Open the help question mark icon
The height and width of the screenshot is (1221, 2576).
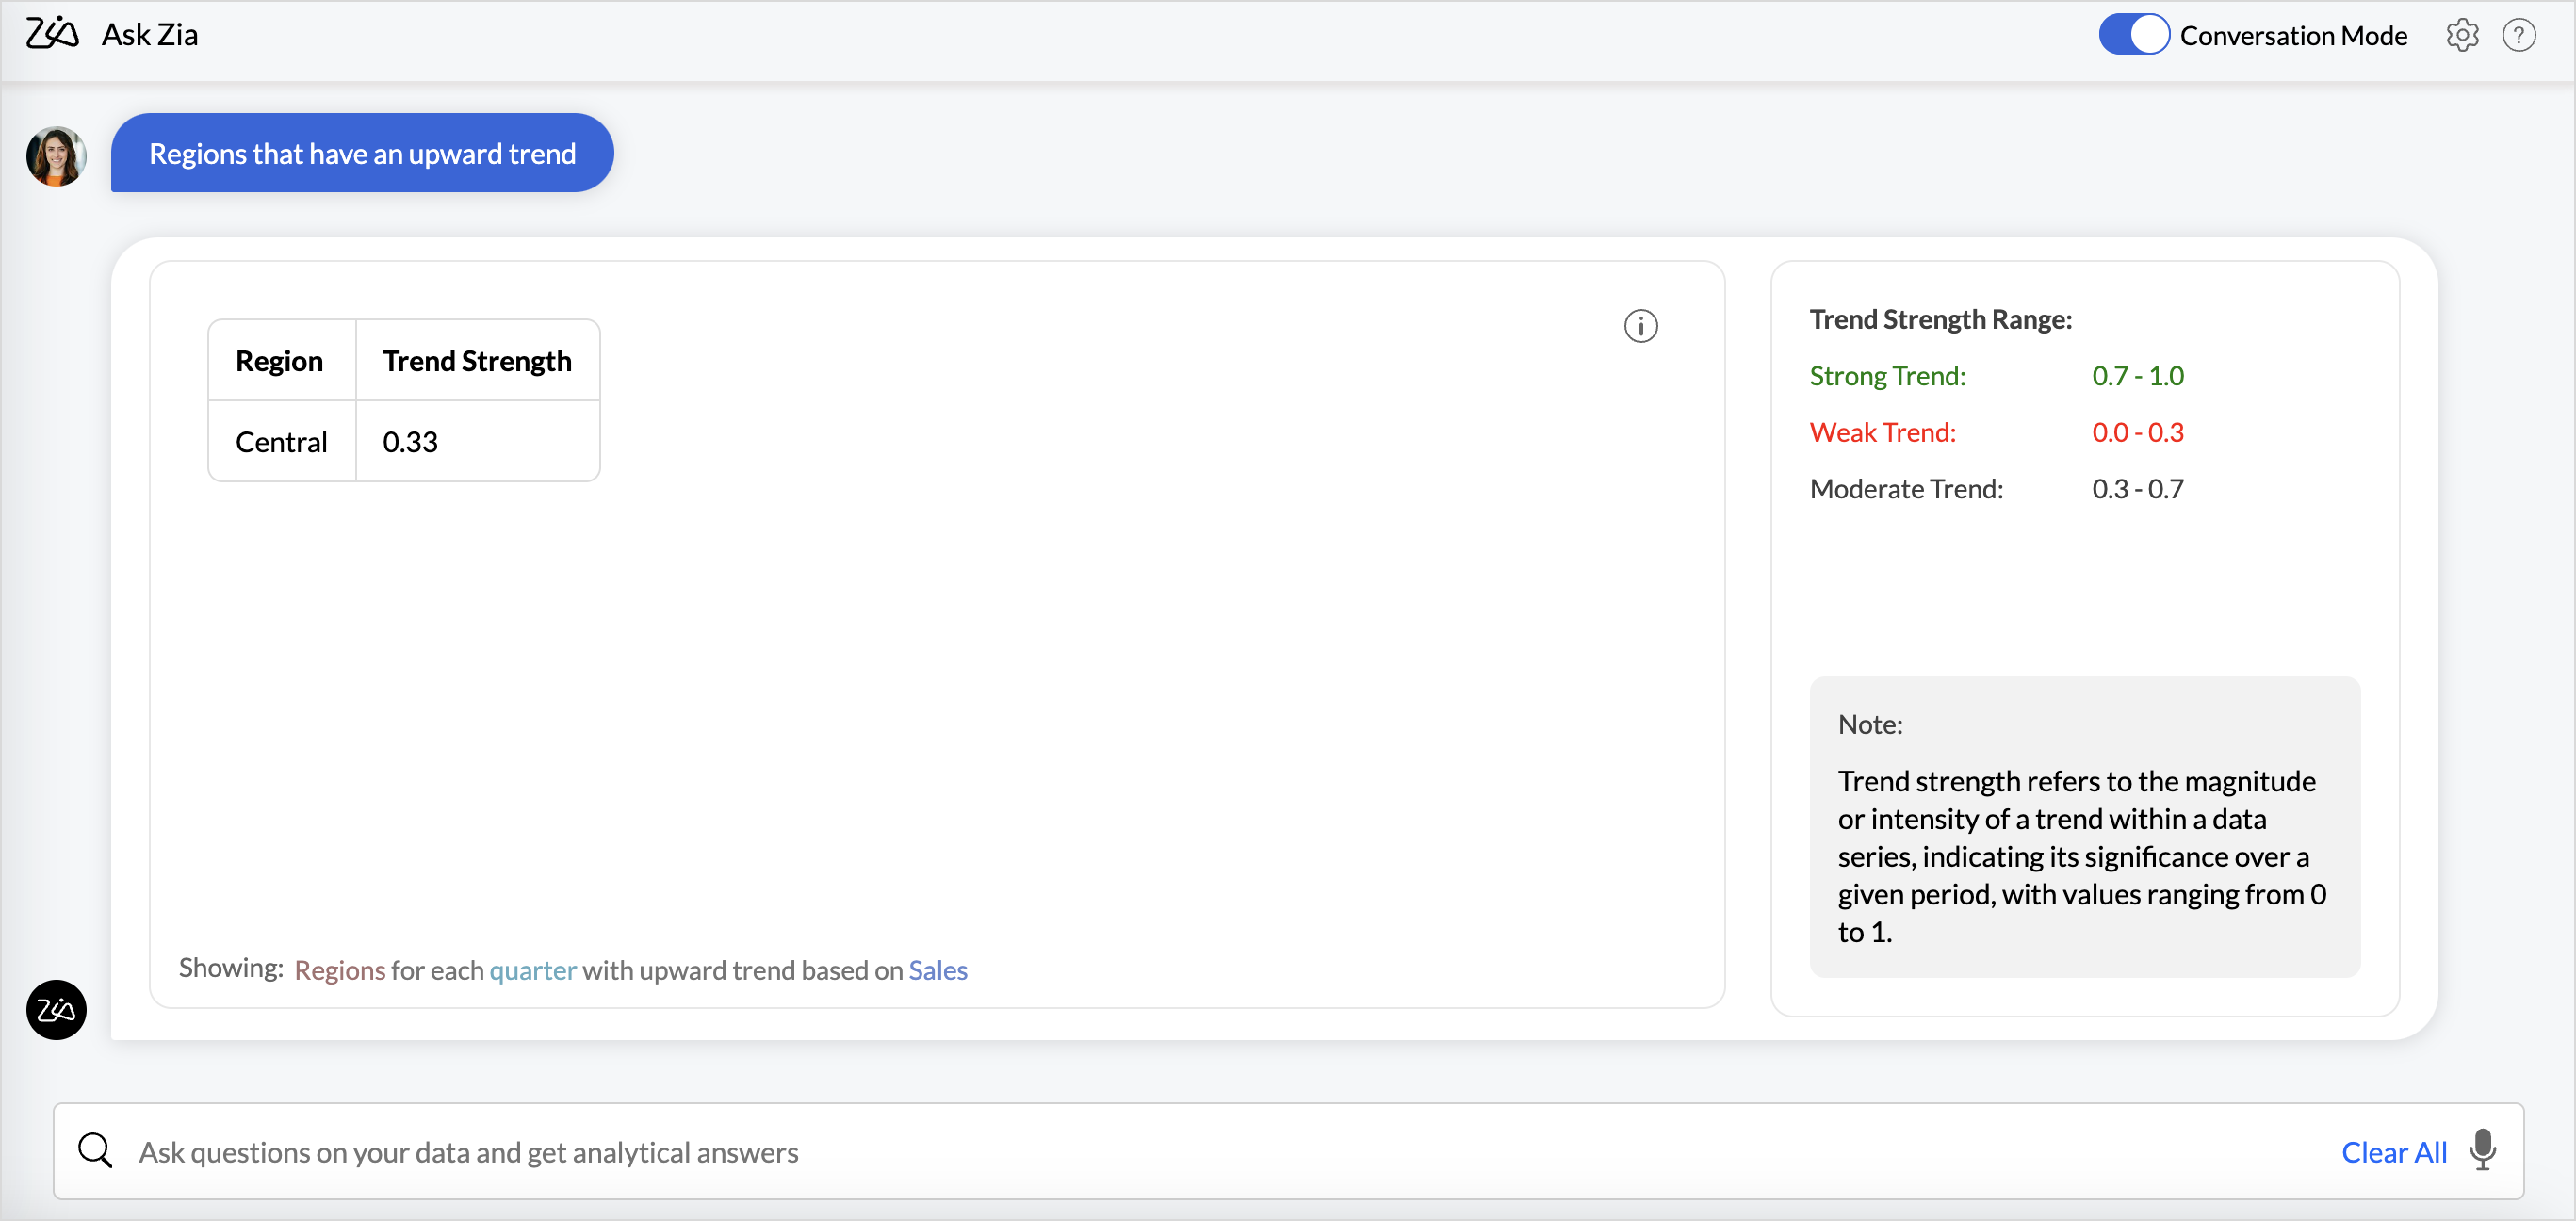(2518, 35)
